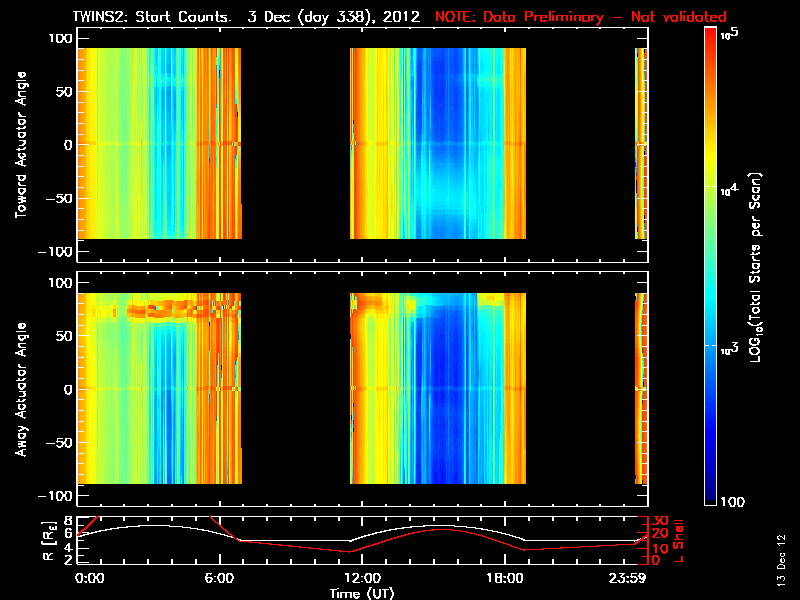
Task: Click the red 'Data Preliminary – Not validated' note
Action: [x=580, y=17]
